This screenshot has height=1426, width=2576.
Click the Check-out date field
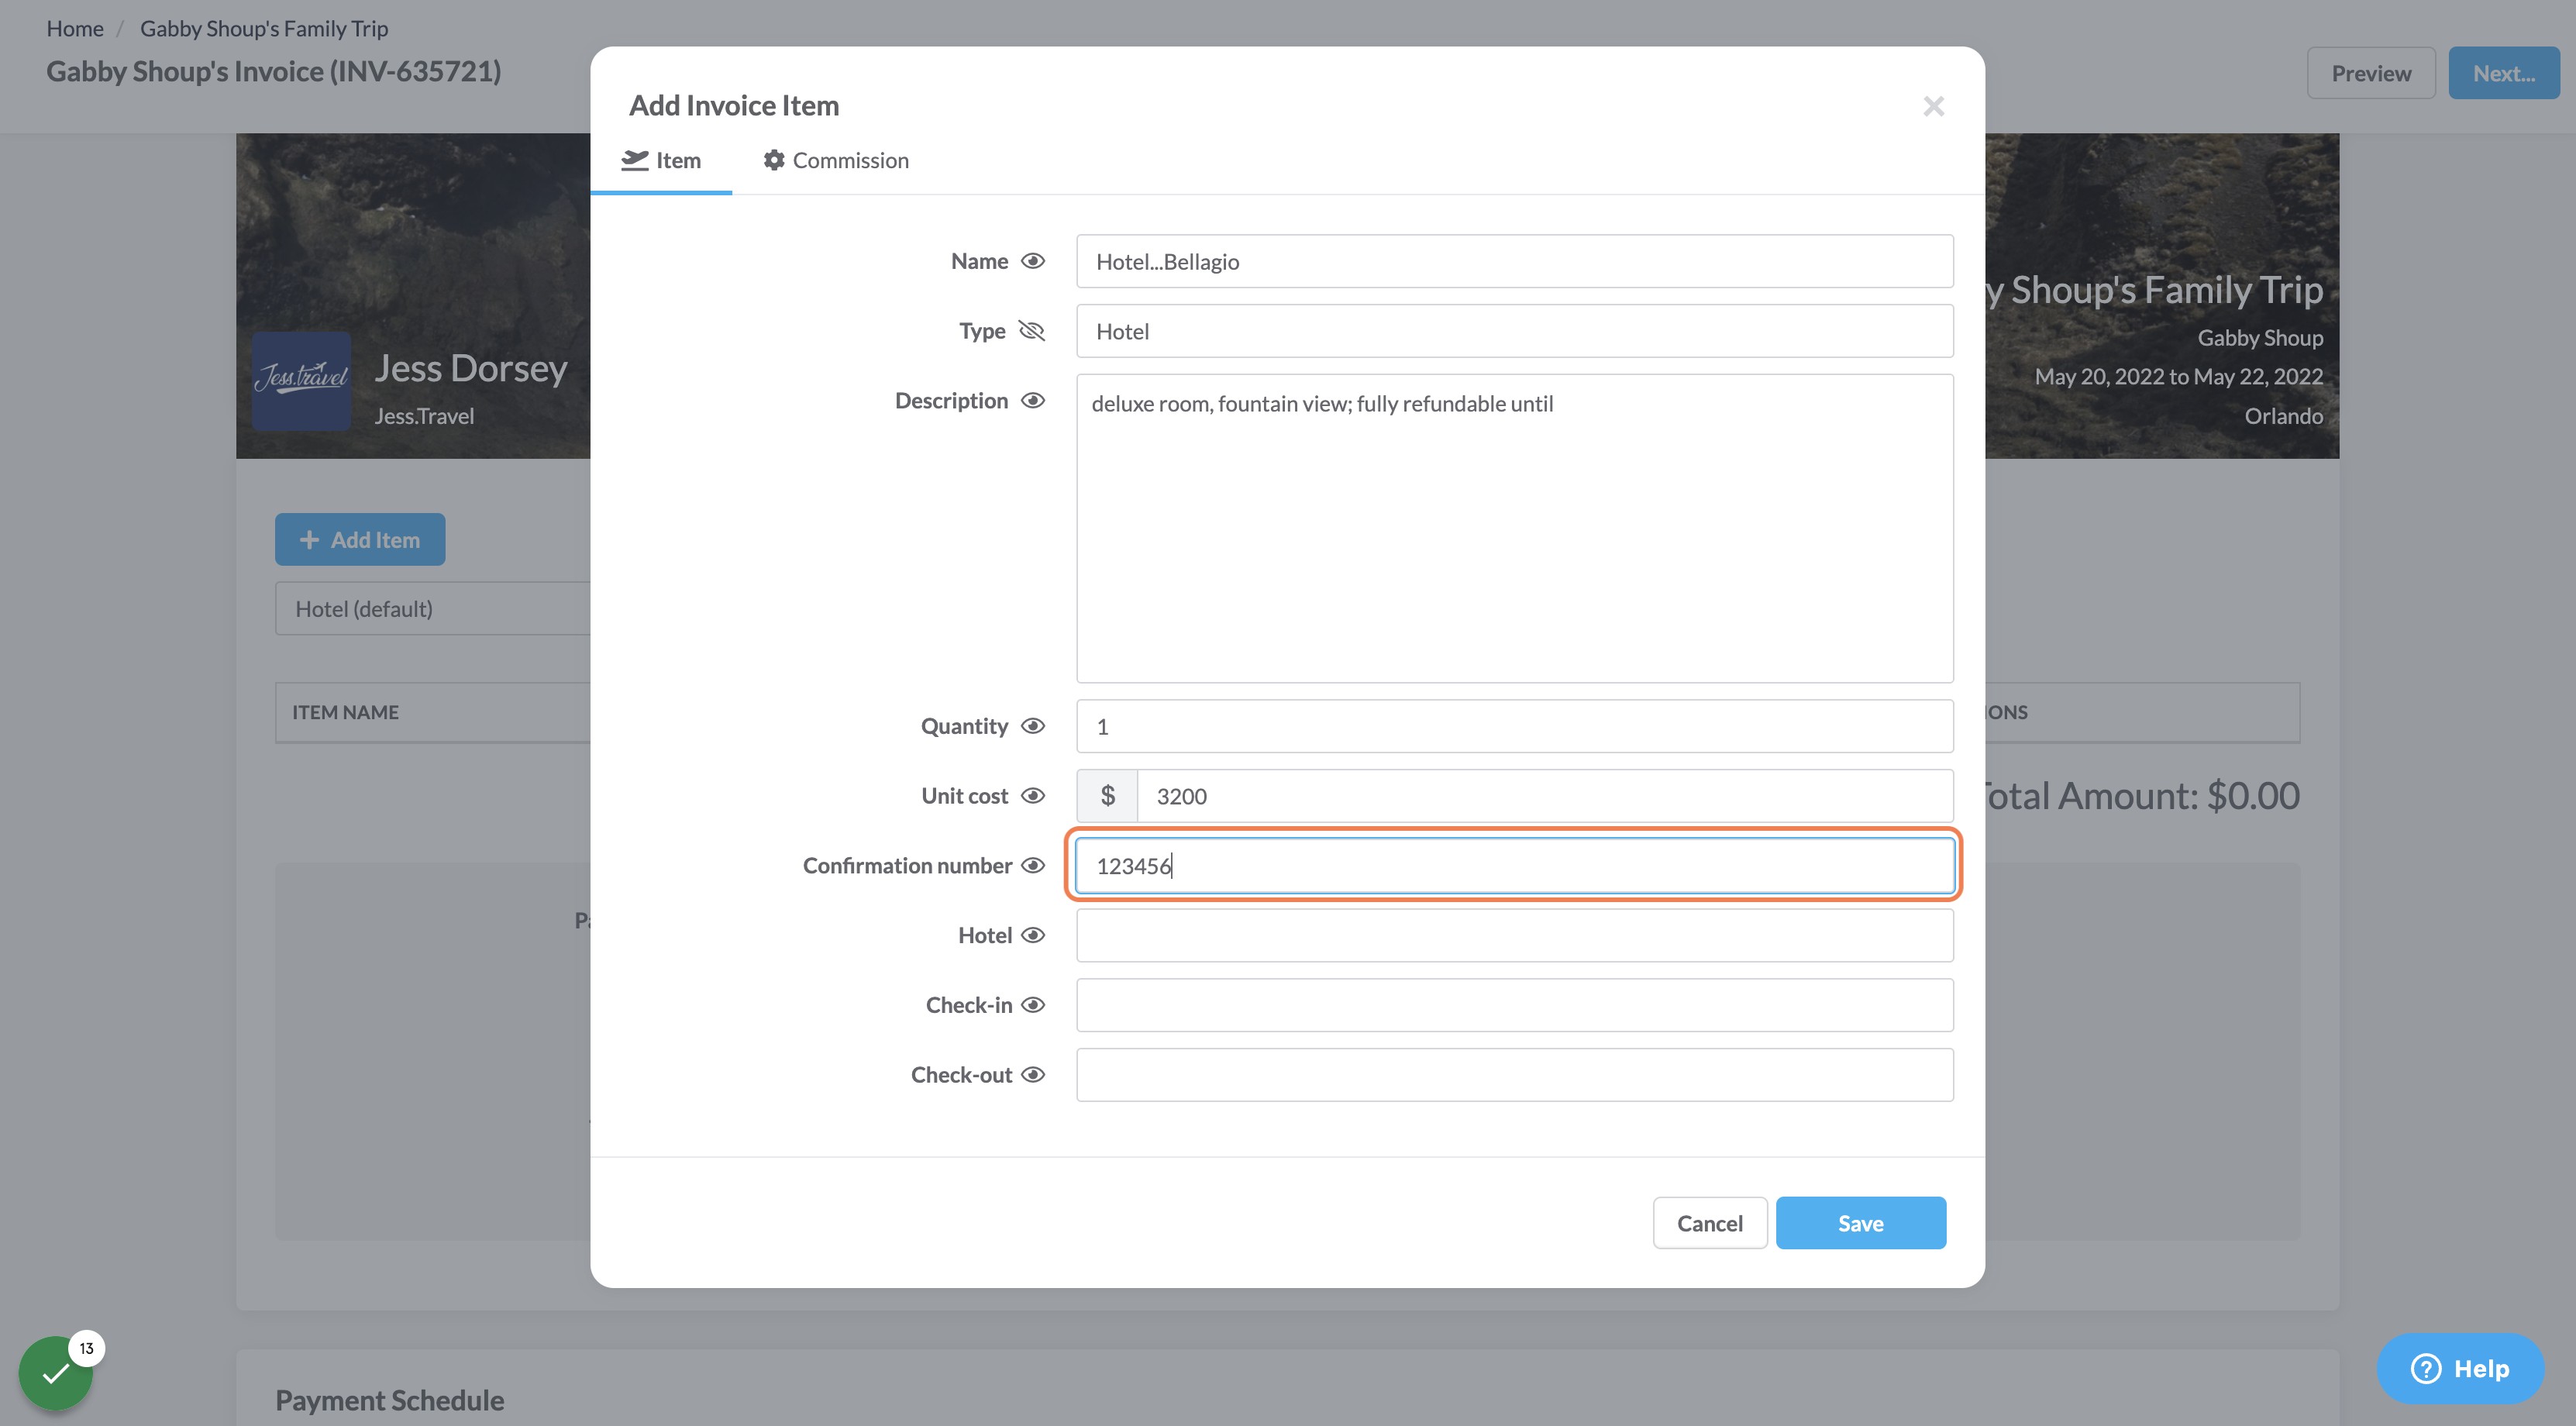(x=1514, y=1075)
